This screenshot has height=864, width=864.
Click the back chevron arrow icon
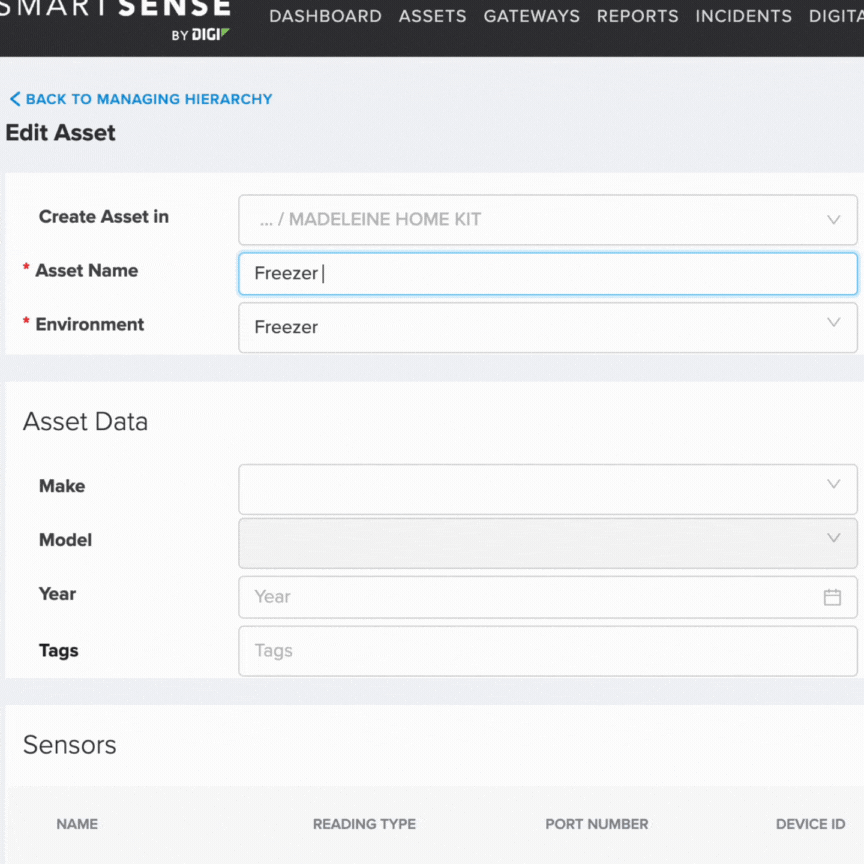(15, 99)
